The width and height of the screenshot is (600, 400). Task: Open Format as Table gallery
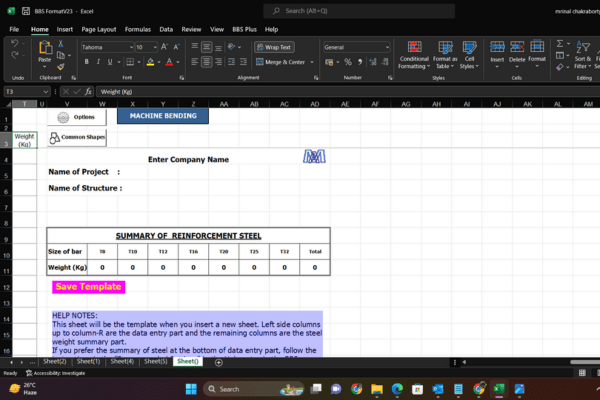445,55
